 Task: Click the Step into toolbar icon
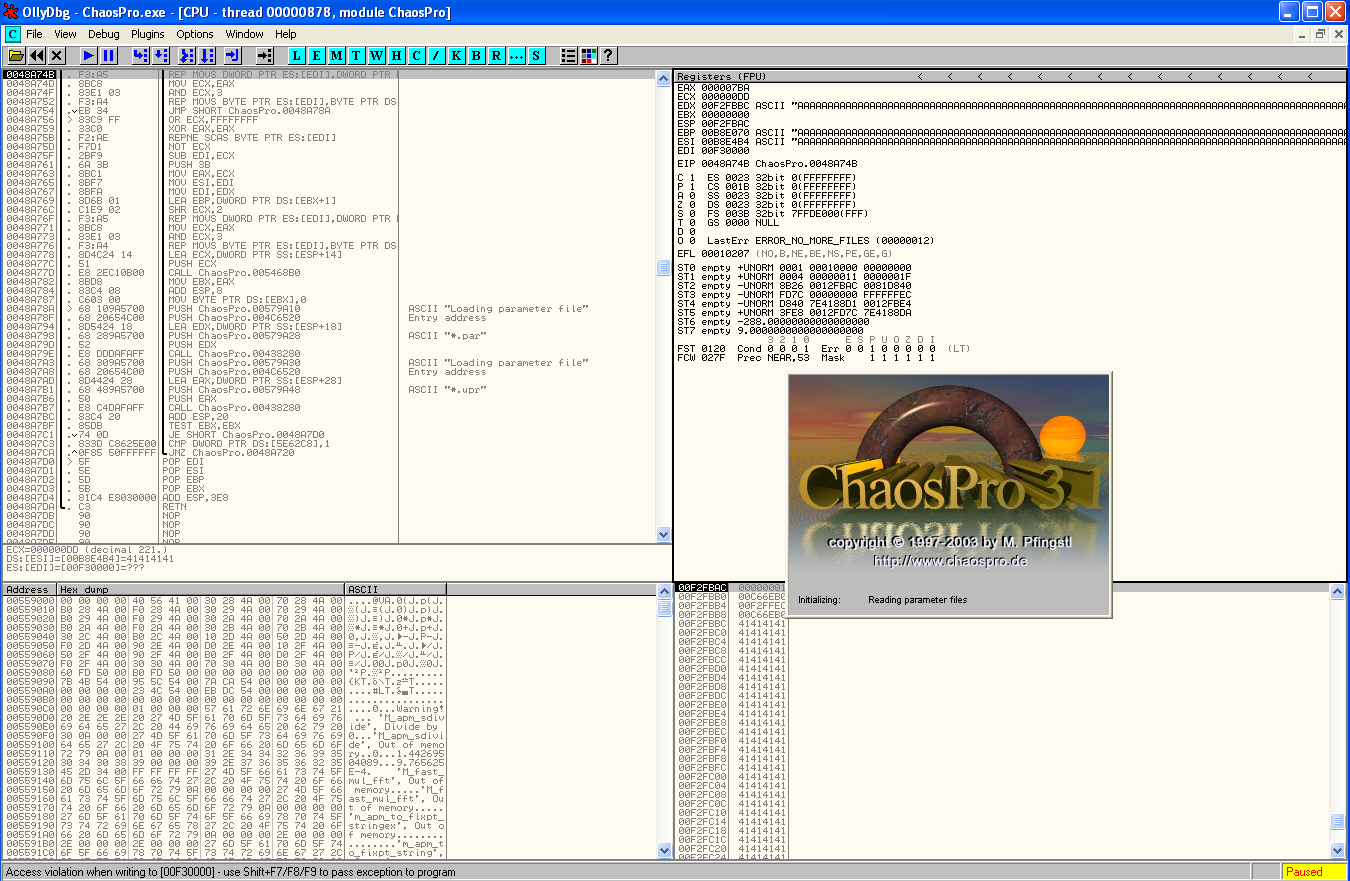click(x=140, y=56)
